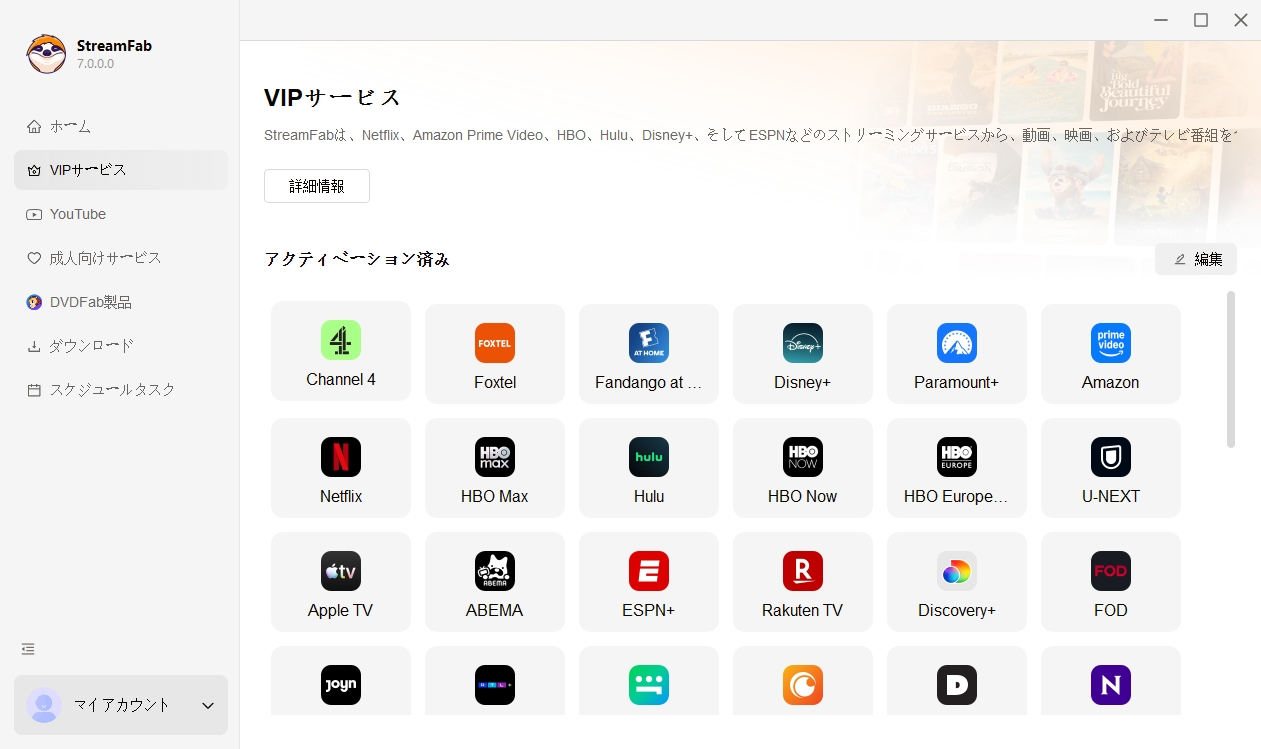Collapse the sidebar with the toggle icon
This screenshot has height=749, width=1261.
point(28,649)
